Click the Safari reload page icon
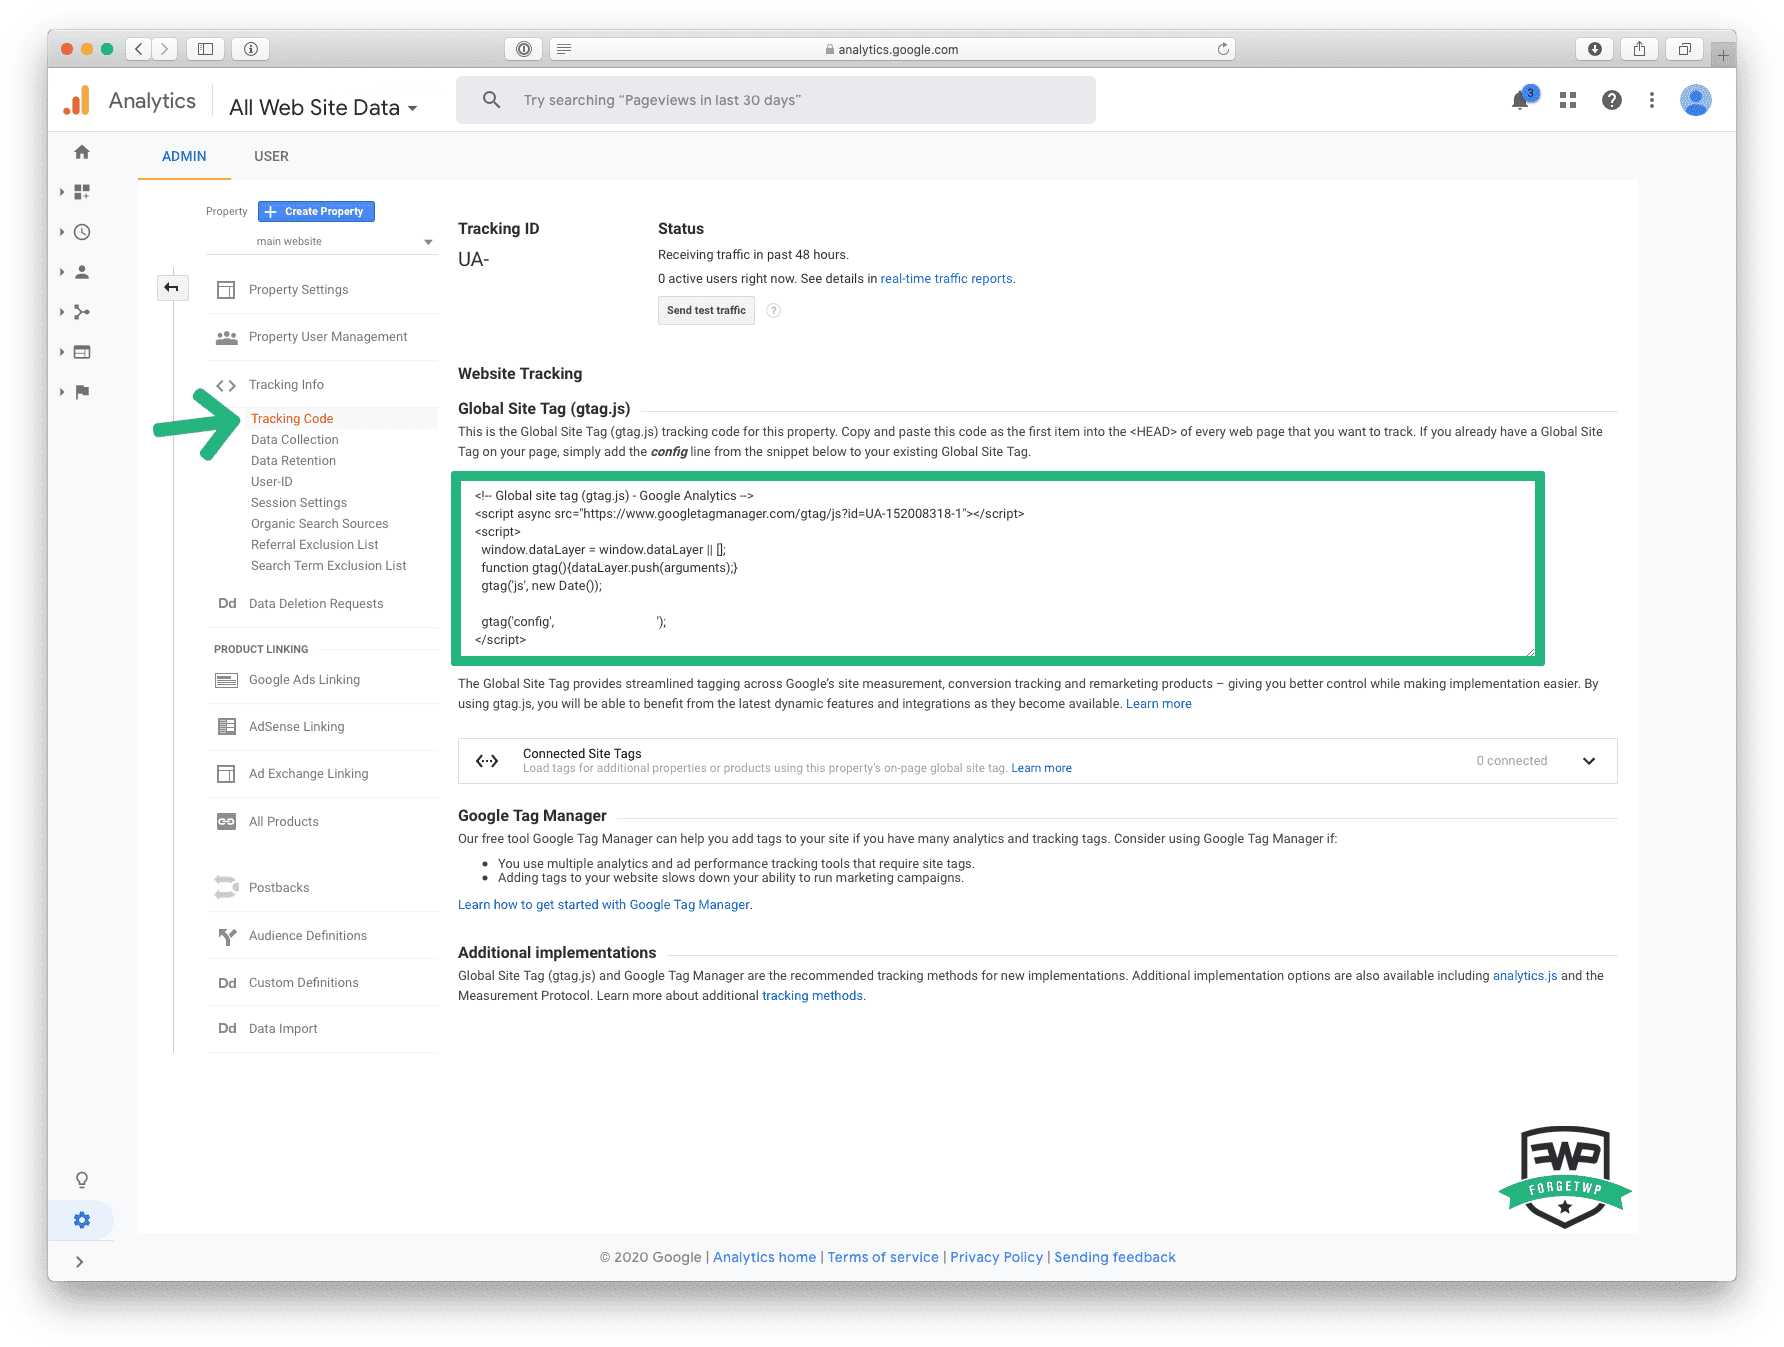1784x1347 pixels. pyautogui.click(x=1223, y=49)
